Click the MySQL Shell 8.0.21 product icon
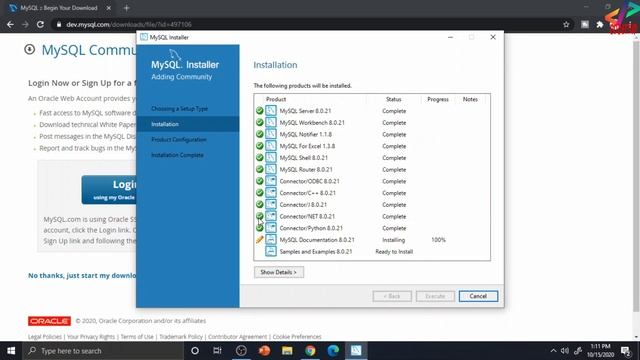Viewport: 640px width, 360px height. click(x=271, y=158)
